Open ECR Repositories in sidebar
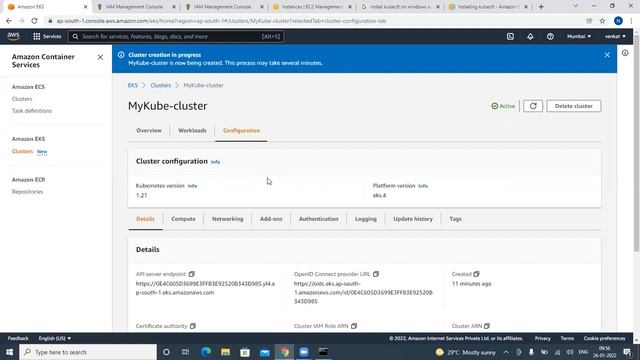This screenshot has height=360, width=640. (27, 192)
